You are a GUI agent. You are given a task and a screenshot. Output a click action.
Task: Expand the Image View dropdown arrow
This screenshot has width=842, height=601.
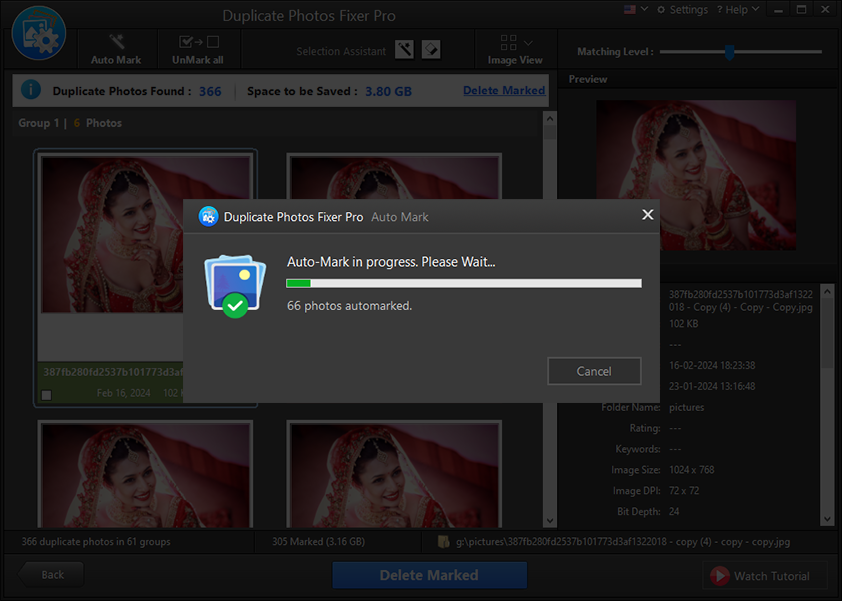pyautogui.click(x=528, y=43)
